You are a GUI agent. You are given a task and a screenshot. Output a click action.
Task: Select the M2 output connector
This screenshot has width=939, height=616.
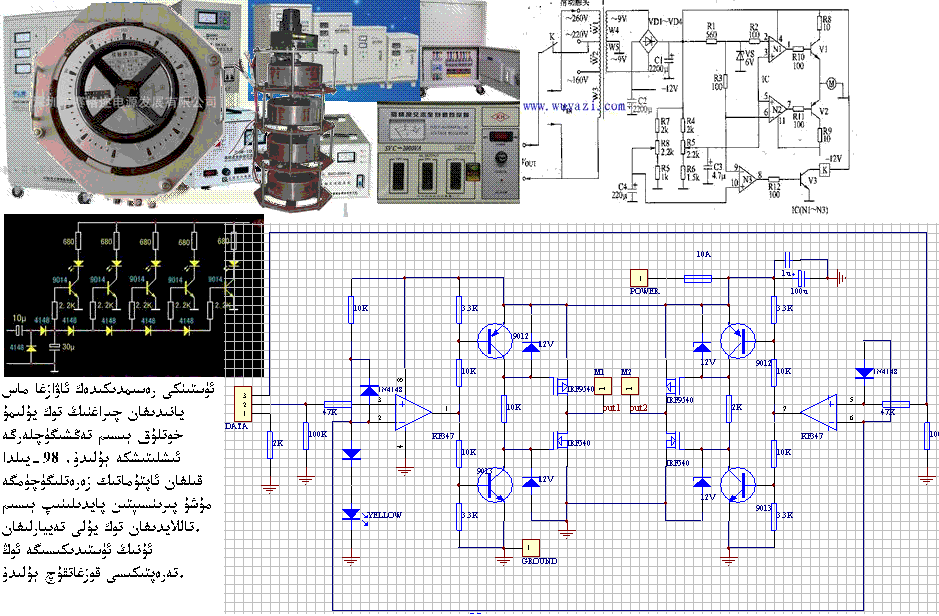click(630, 387)
